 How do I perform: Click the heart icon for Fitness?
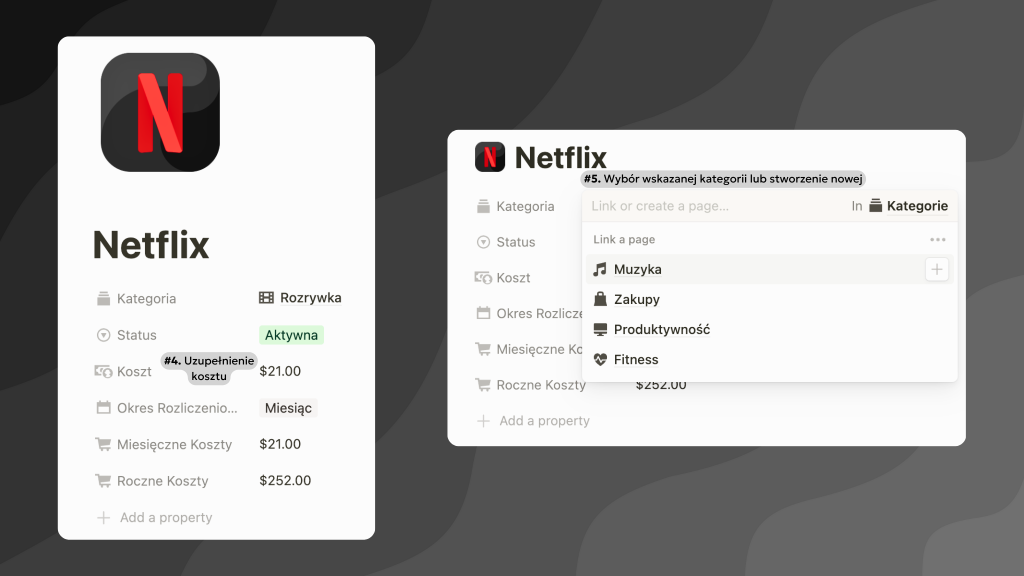600,360
